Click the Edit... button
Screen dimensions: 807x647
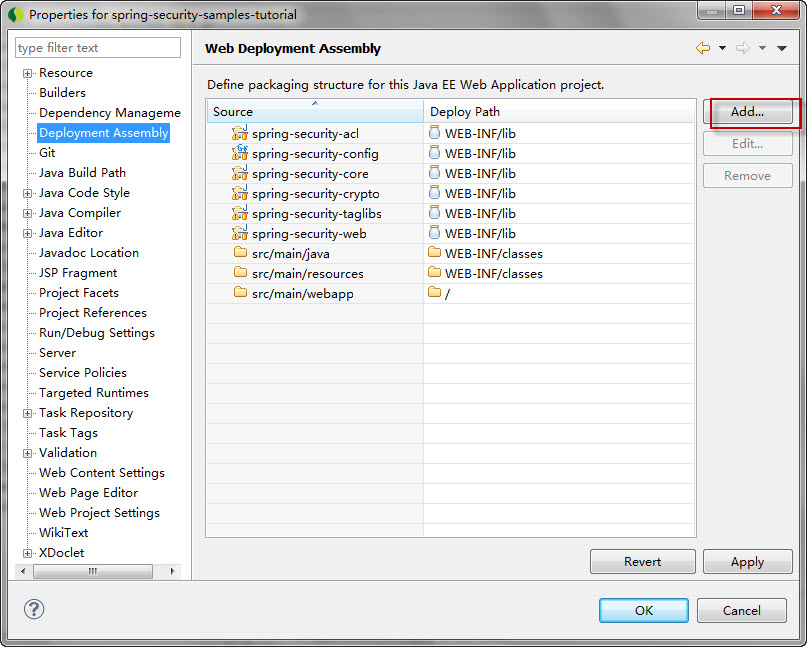click(x=747, y=144)
